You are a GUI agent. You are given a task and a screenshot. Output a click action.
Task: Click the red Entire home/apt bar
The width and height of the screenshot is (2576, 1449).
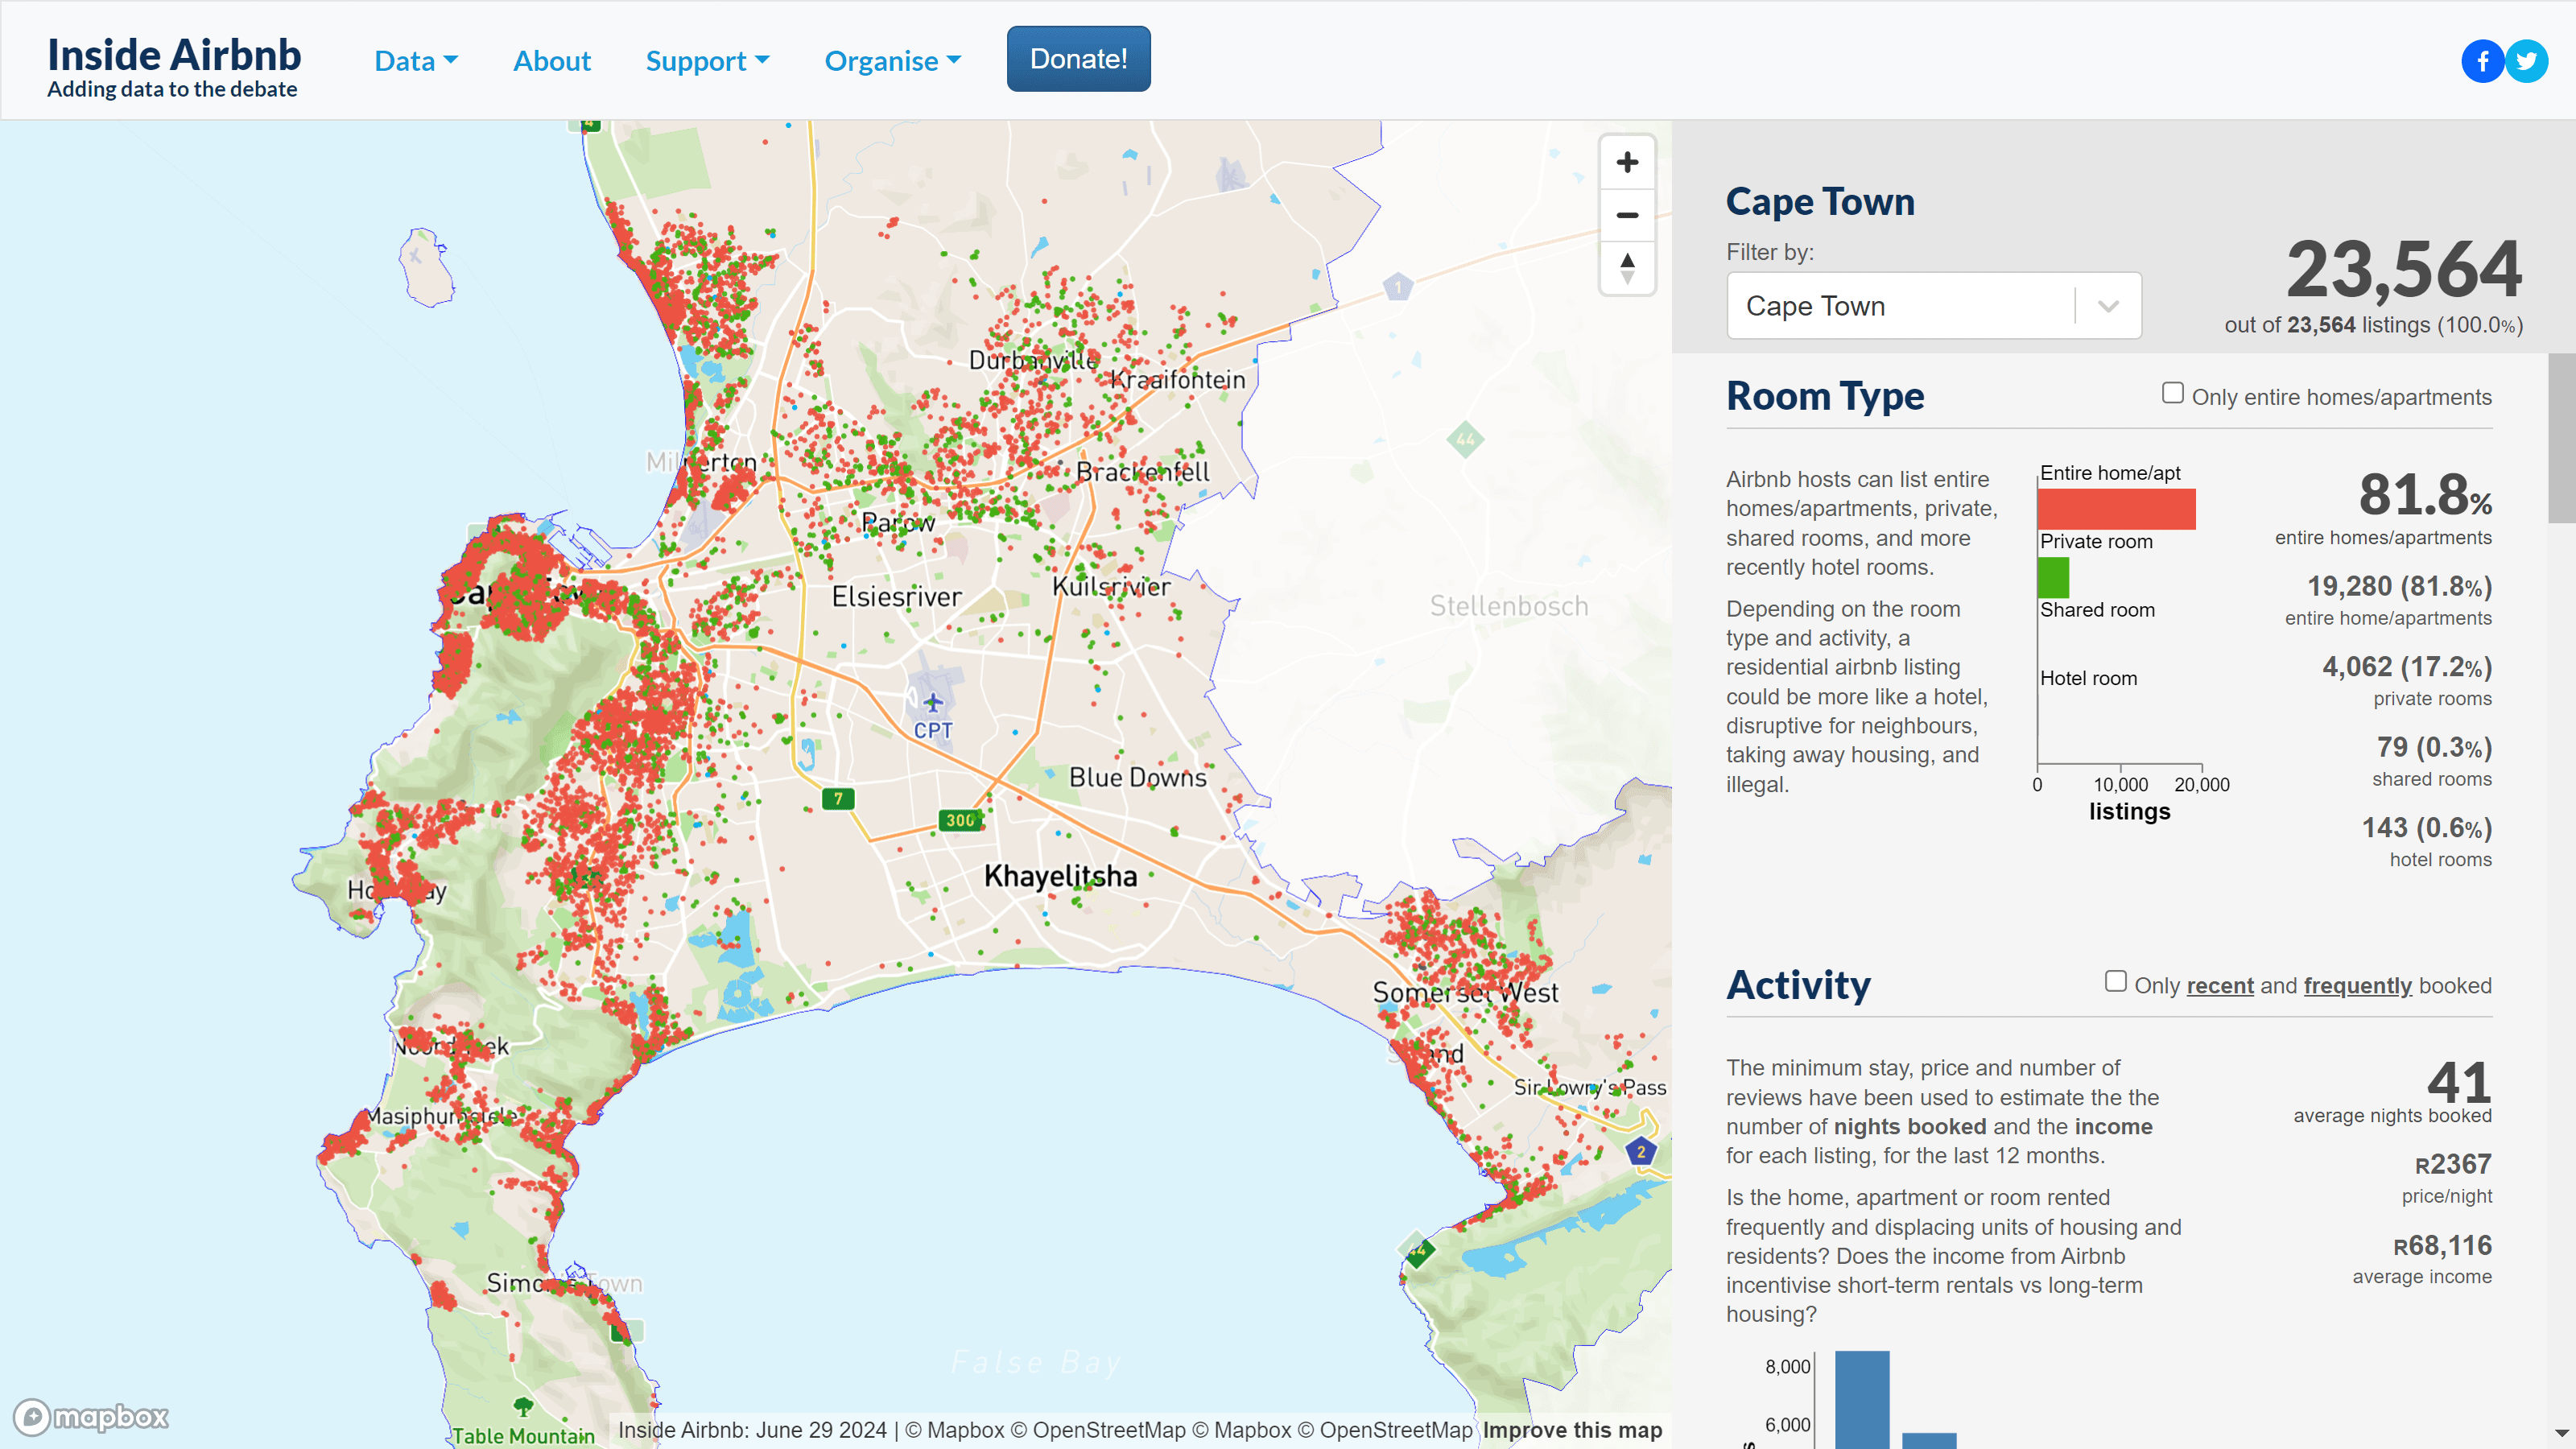(2116, 509)
